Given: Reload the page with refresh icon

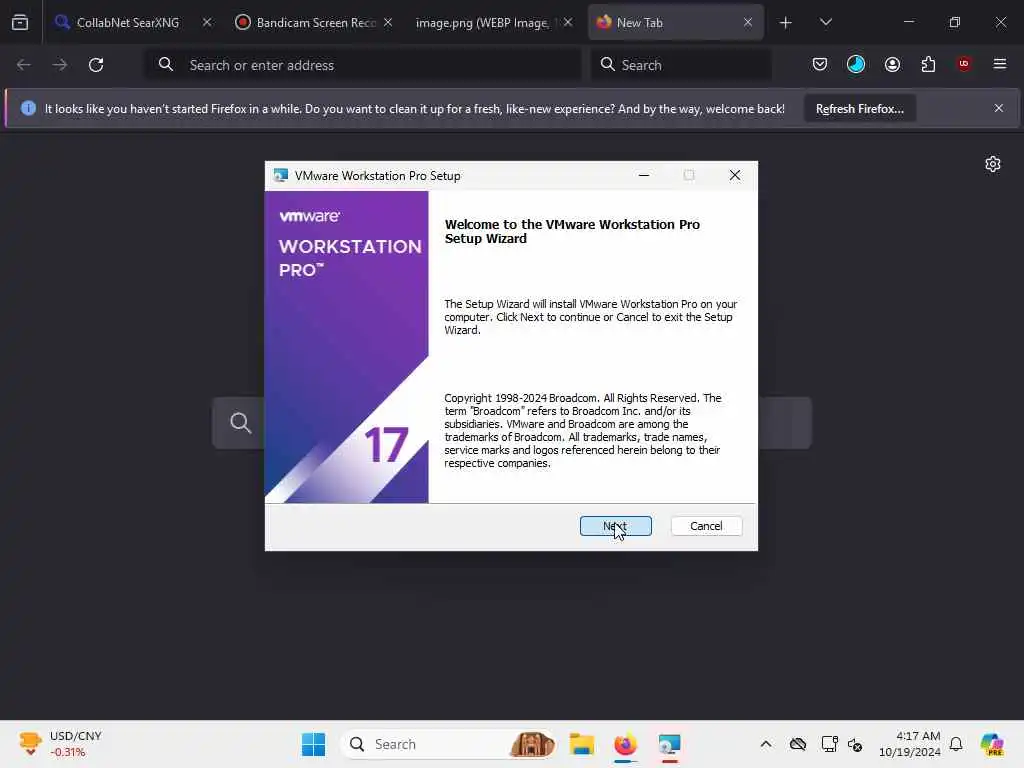Looking at the screenshot, I should pos(96,65).
